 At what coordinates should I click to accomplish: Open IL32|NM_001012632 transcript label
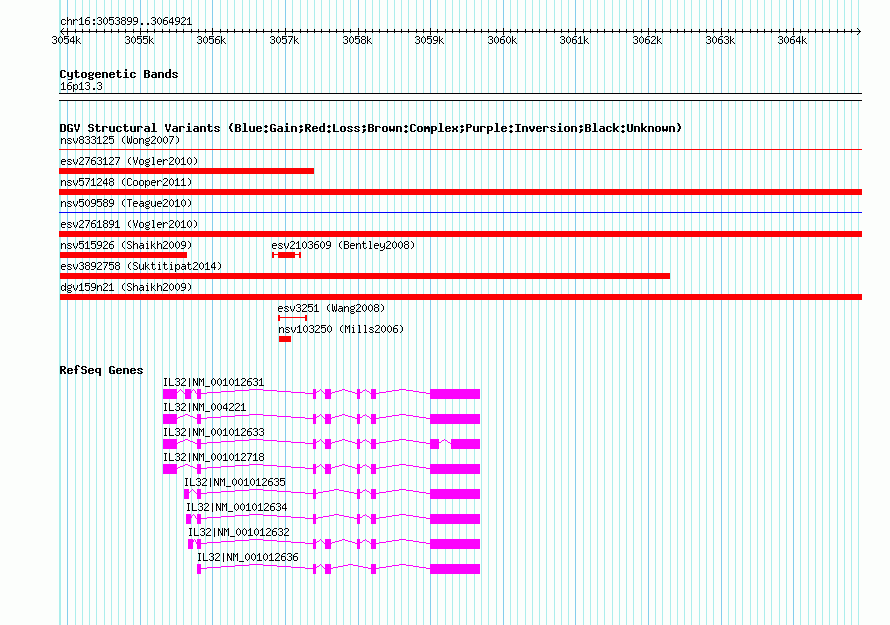(238, 532)
